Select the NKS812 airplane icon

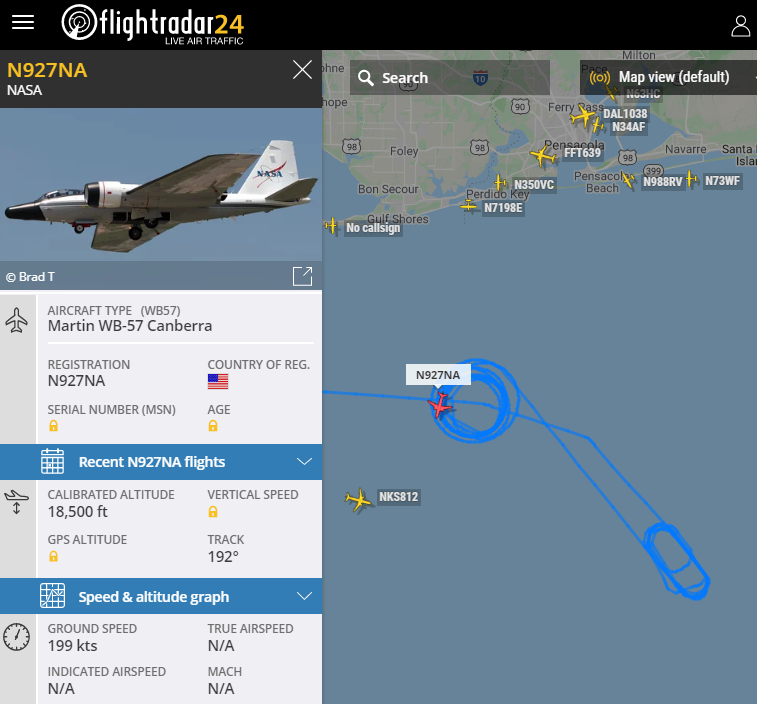coord(358,500)
